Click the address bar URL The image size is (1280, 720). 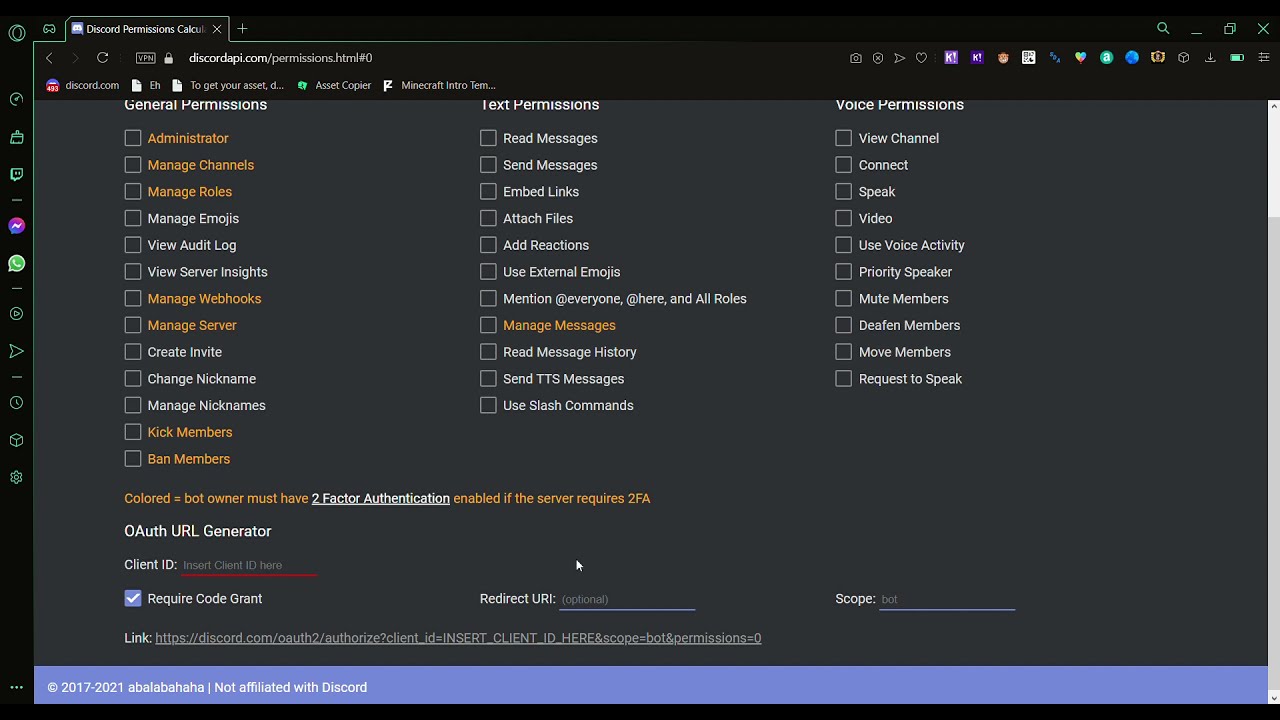click(x=281, y=58)
